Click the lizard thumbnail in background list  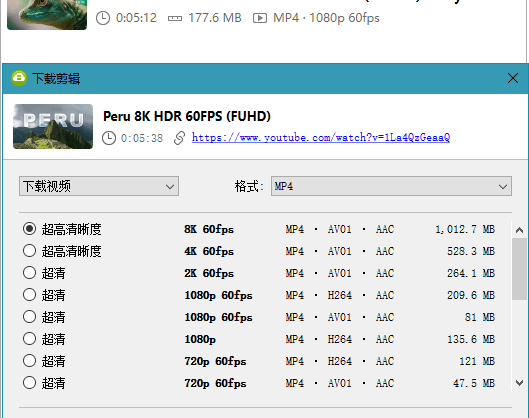pyautogui.click(x=47, y=15)
